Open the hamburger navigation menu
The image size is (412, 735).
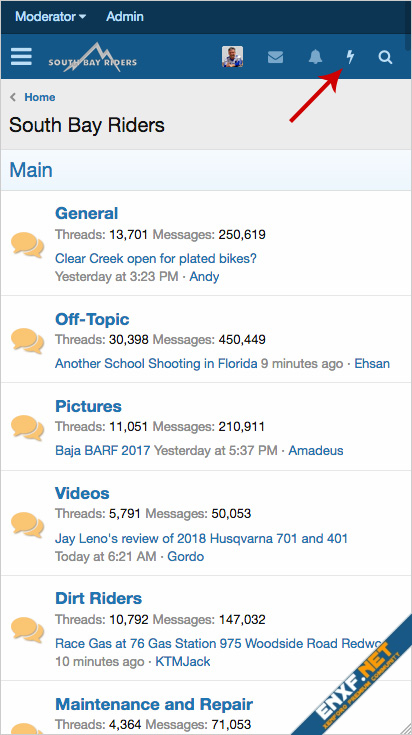pos(21,57)
